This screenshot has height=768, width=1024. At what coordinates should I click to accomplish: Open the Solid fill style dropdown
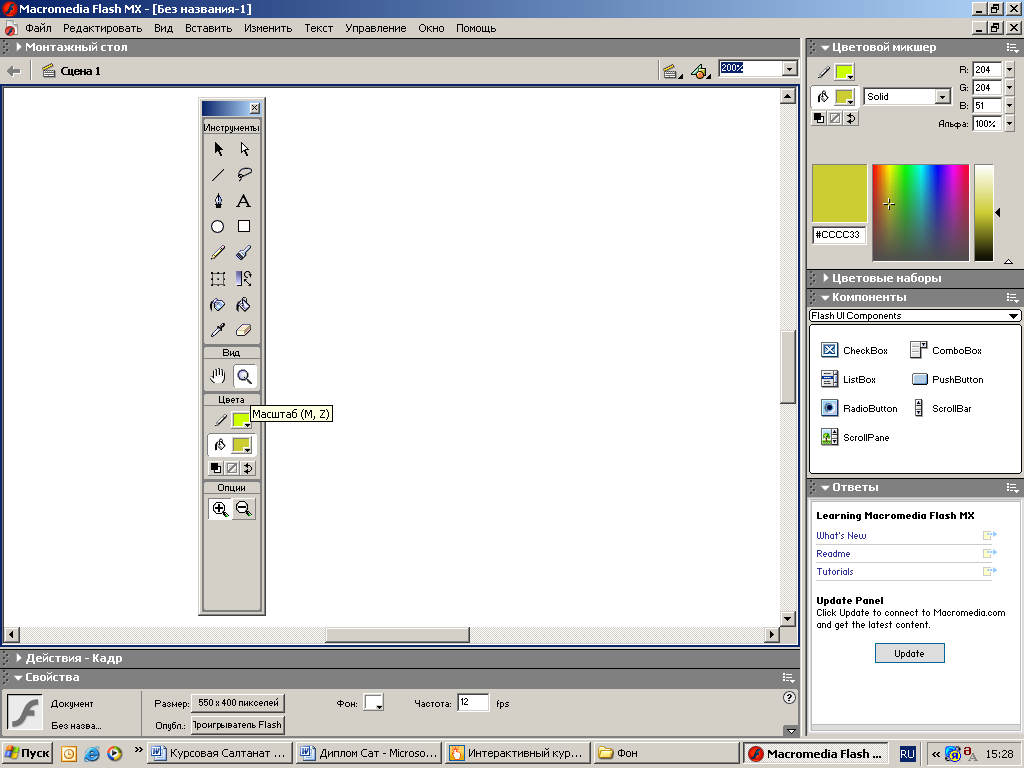941,97
